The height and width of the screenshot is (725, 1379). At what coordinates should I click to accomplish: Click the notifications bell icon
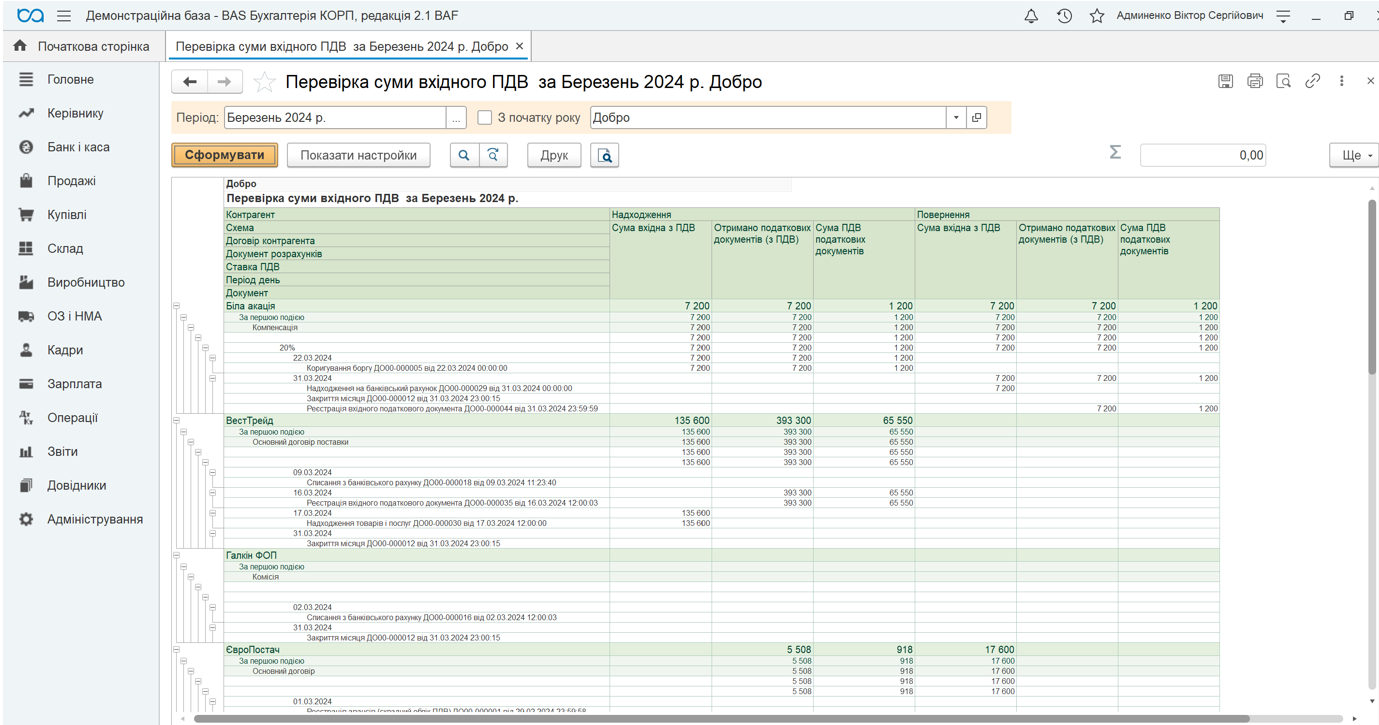click(x=1031, y=16)
